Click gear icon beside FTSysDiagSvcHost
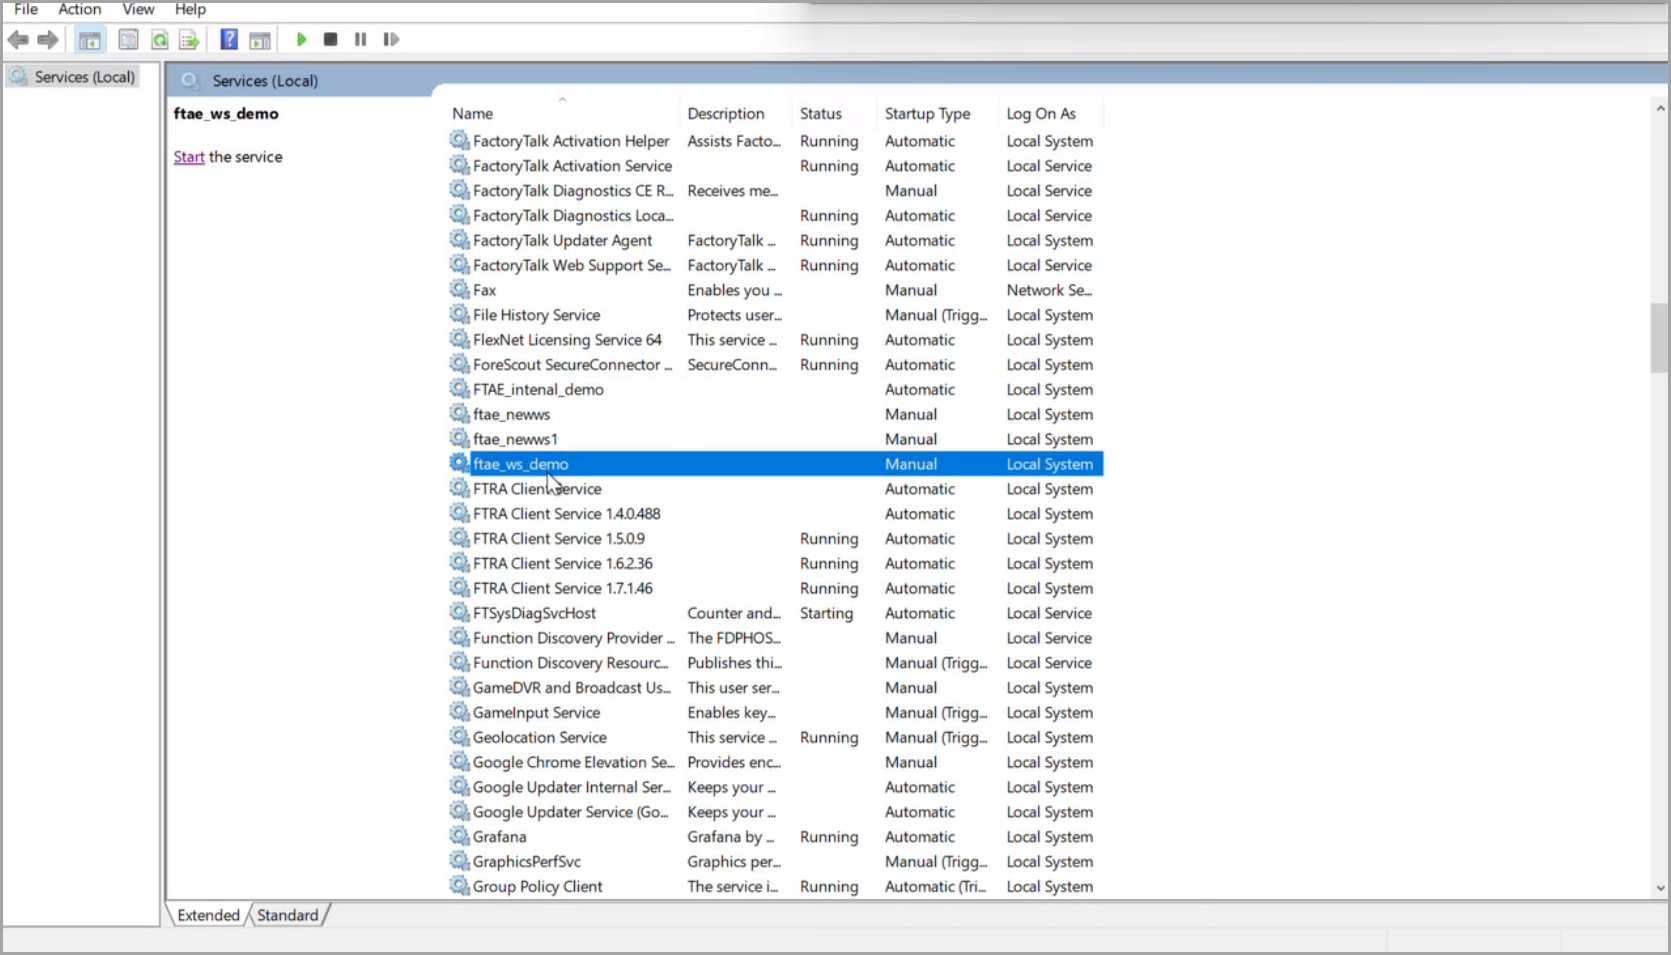Image resolution: width=1671 pixels, height=955 pixels. click(x=459, y=612)
